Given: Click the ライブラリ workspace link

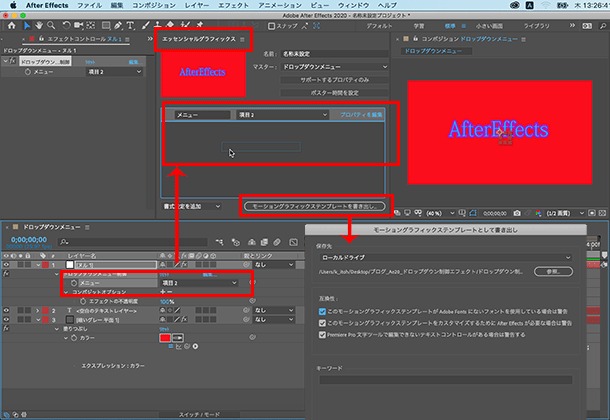Looking at the screenshot, I should pyautogui.click(x=536, y=26).
